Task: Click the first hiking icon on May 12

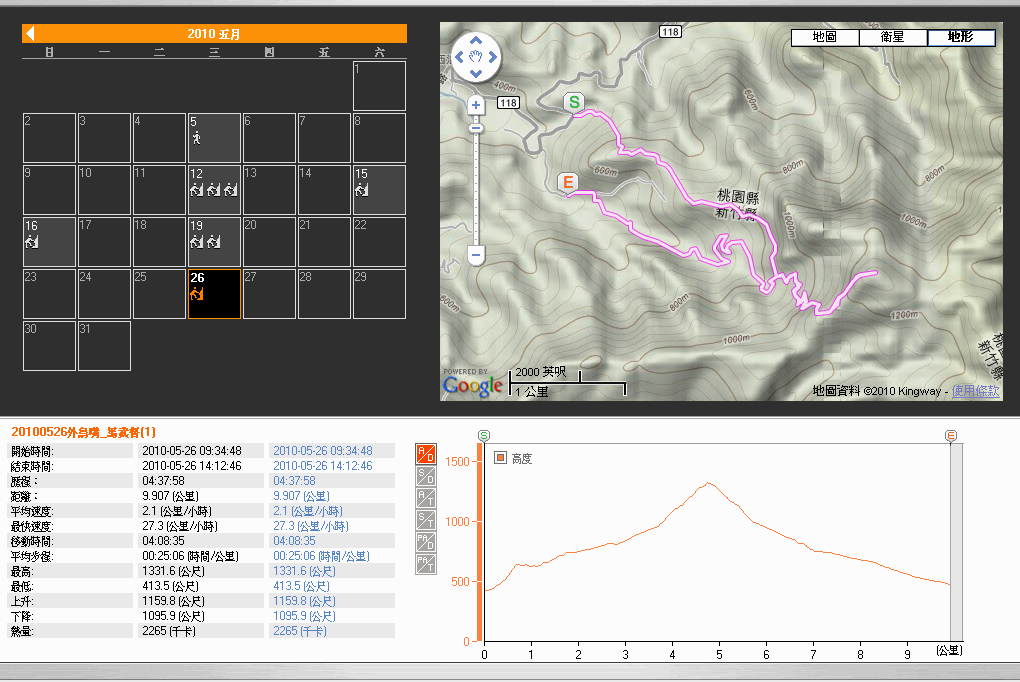Action: coord(196,189)
